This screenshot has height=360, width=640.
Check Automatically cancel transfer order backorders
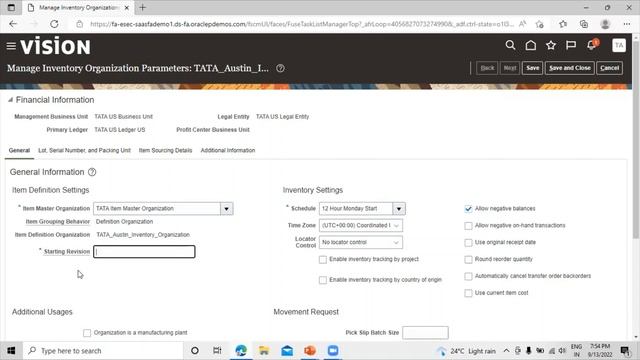[468, 276]
